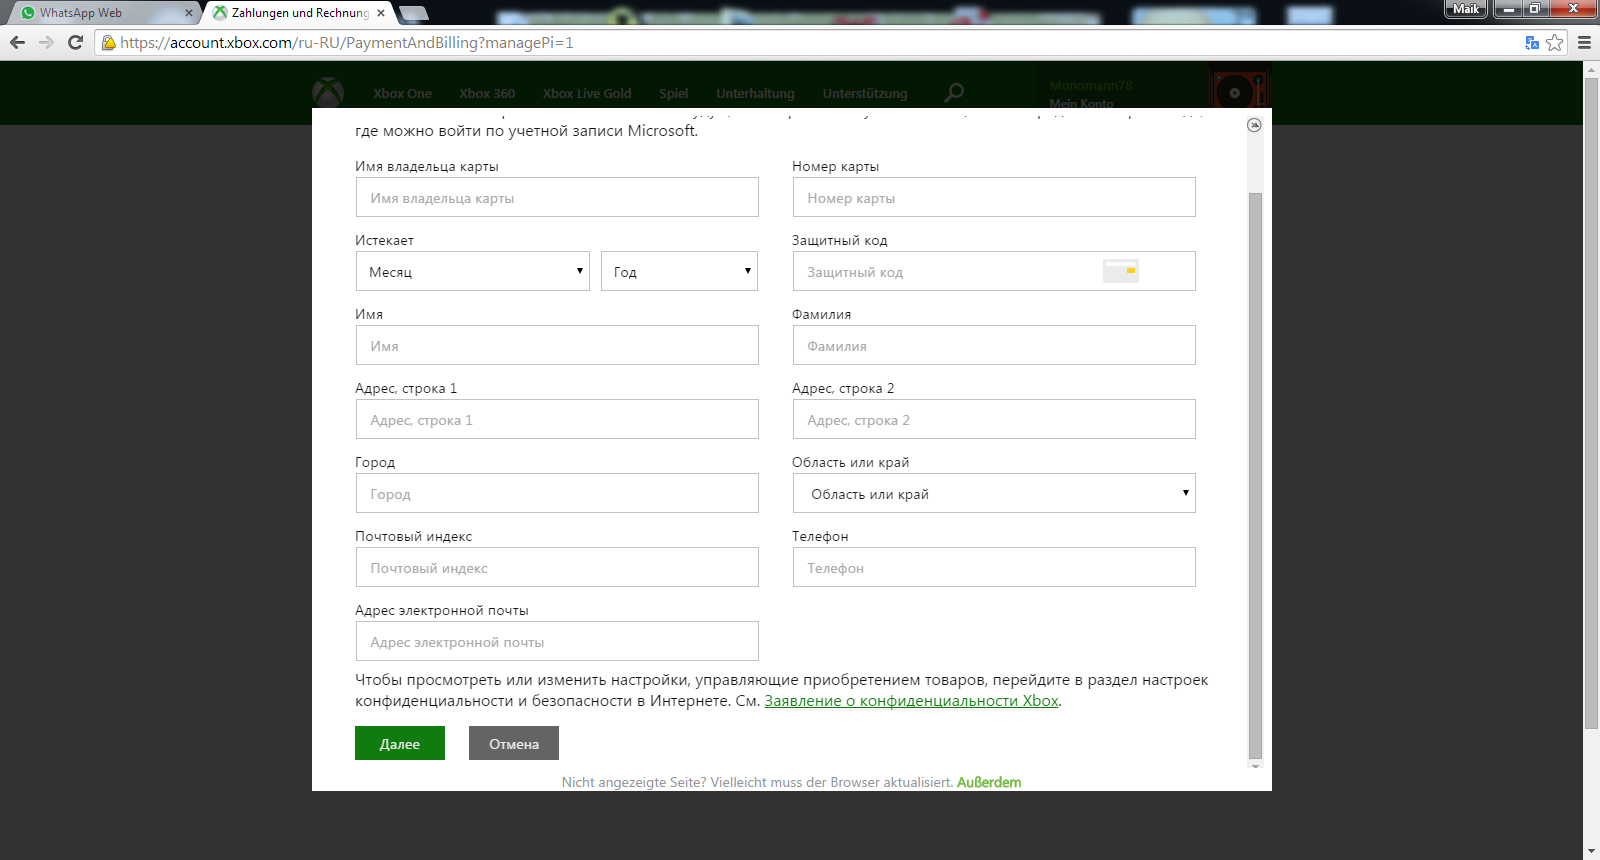Expand the Год expiry year dropdown
The width and height of the screenshot is (1600, 860).
[x=679, y=271]
